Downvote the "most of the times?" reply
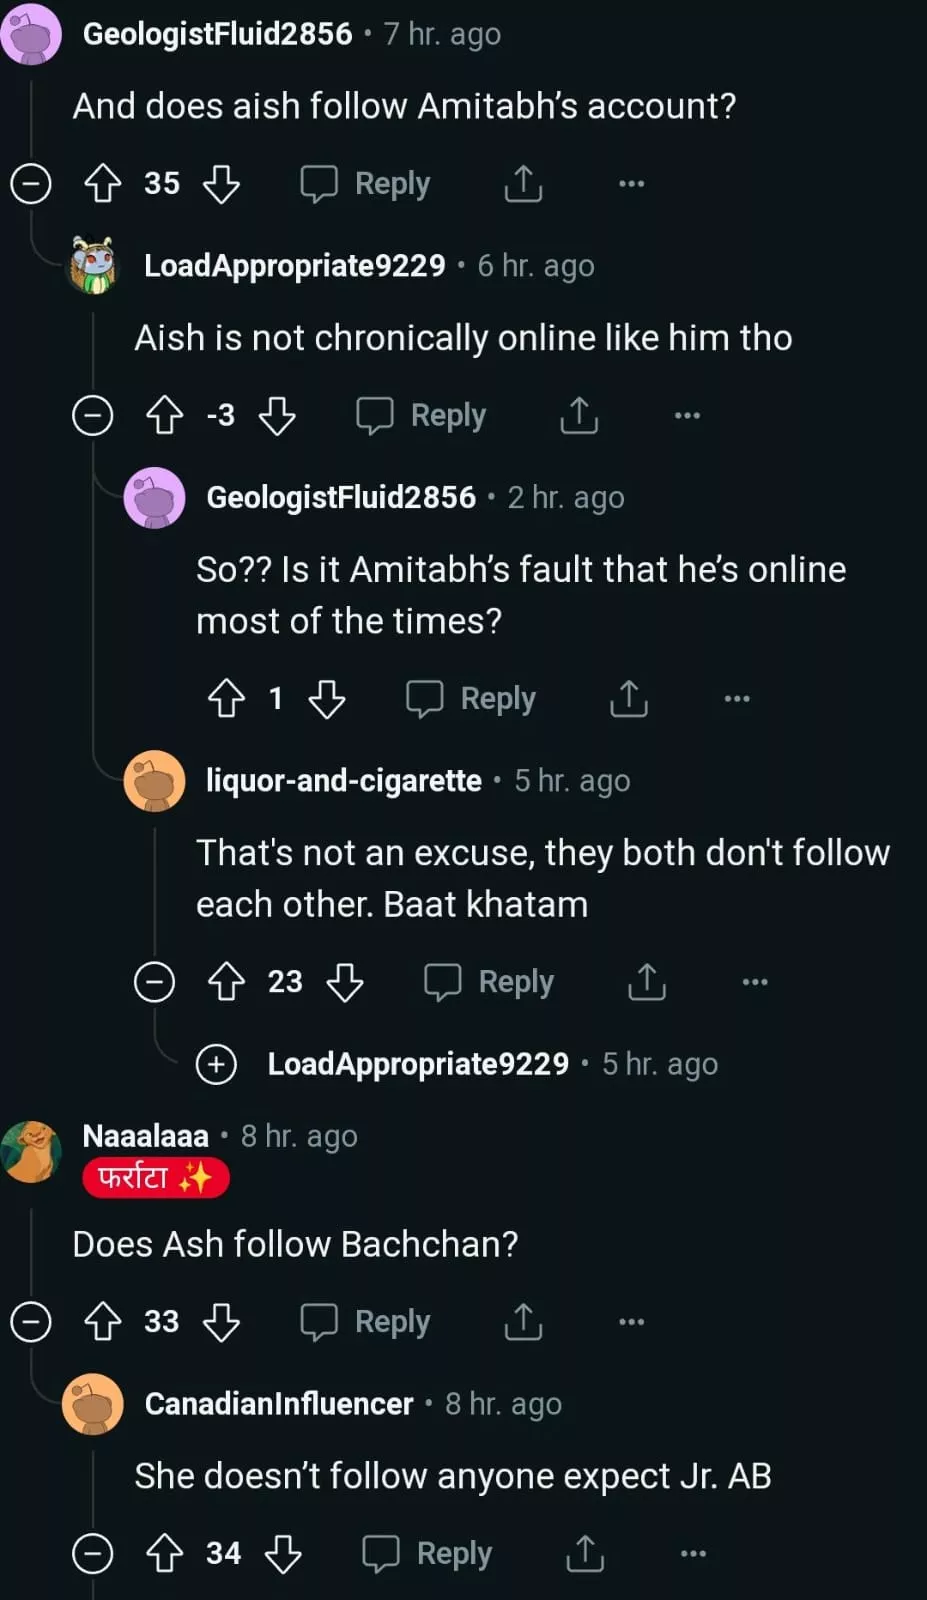This screenshot has width=927, height=1600. 327,699
